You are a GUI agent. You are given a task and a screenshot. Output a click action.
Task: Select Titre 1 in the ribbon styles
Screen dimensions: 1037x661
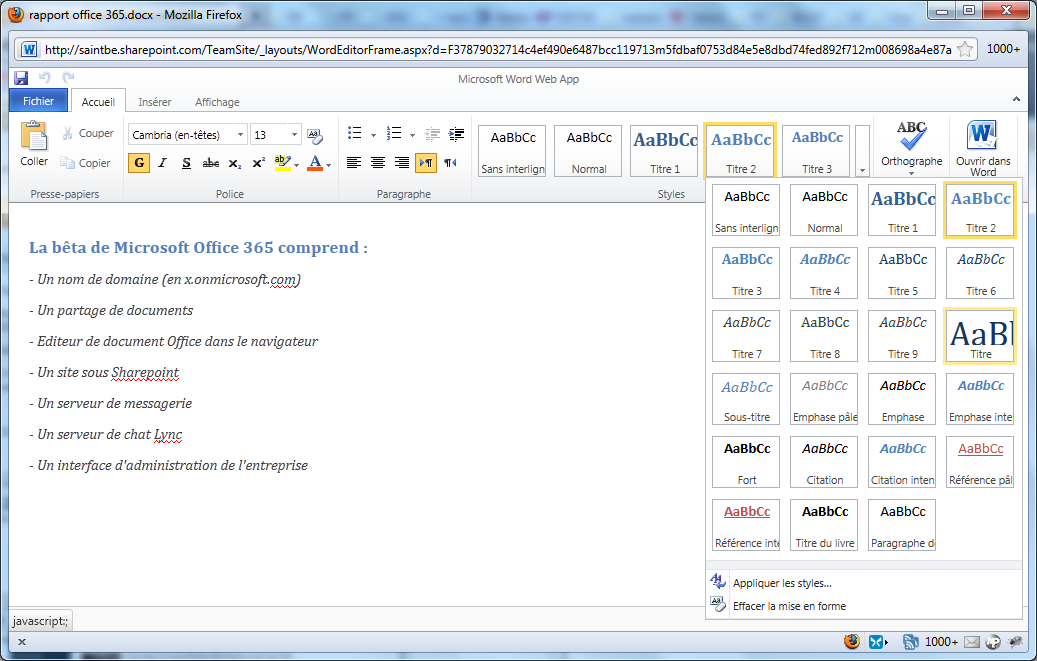pos(665,151)
